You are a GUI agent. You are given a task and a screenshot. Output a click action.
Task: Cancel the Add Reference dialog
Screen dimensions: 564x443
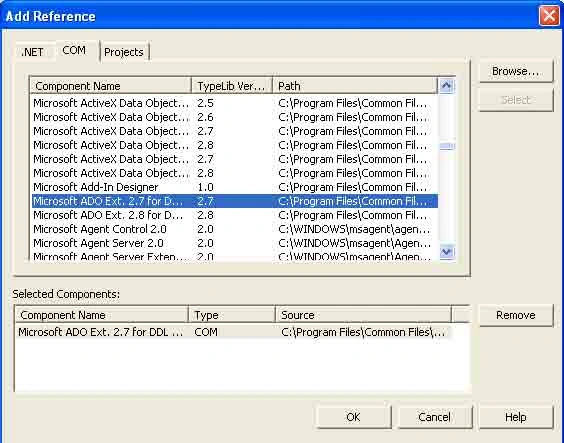(435, 417)
